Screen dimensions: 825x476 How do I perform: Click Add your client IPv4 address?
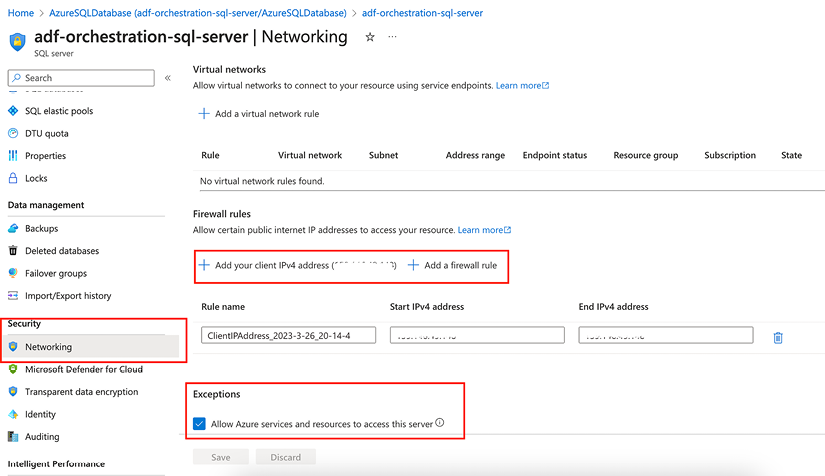pos(297,265)
